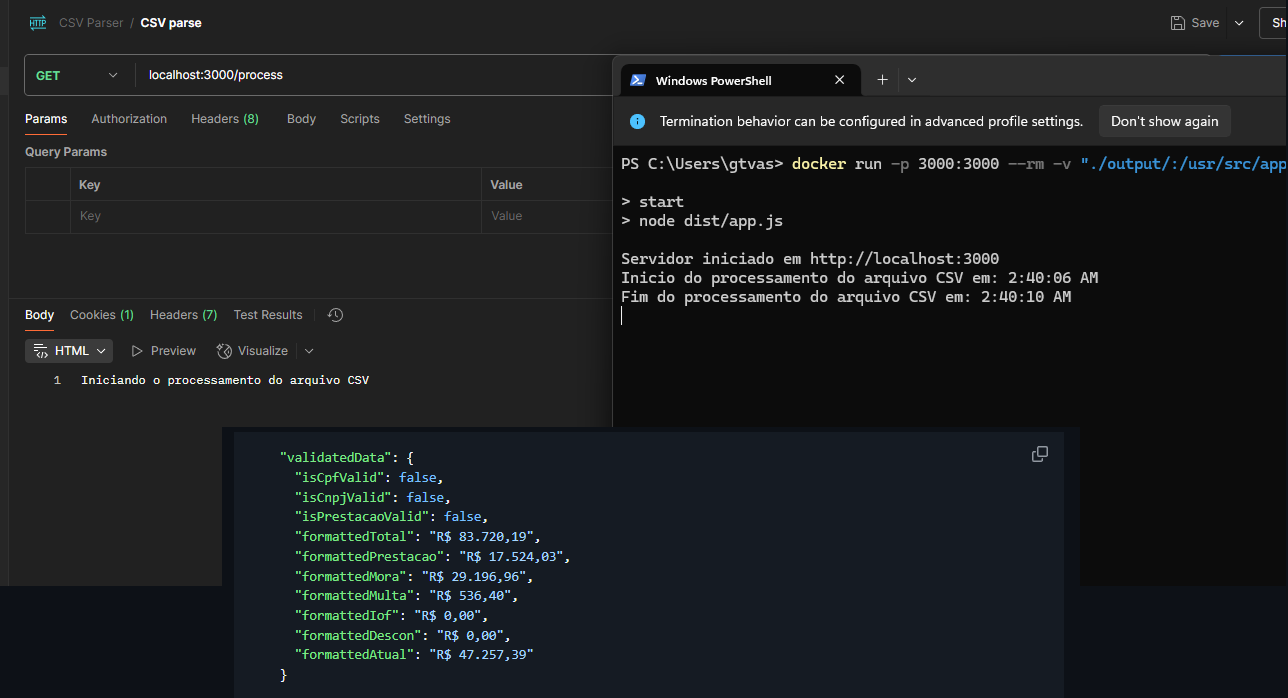Viewport: 1288px width, 698px height.
Task: Open the Save options dropdown arrow
Action: pyautogui.click(x=1239, y=23)
